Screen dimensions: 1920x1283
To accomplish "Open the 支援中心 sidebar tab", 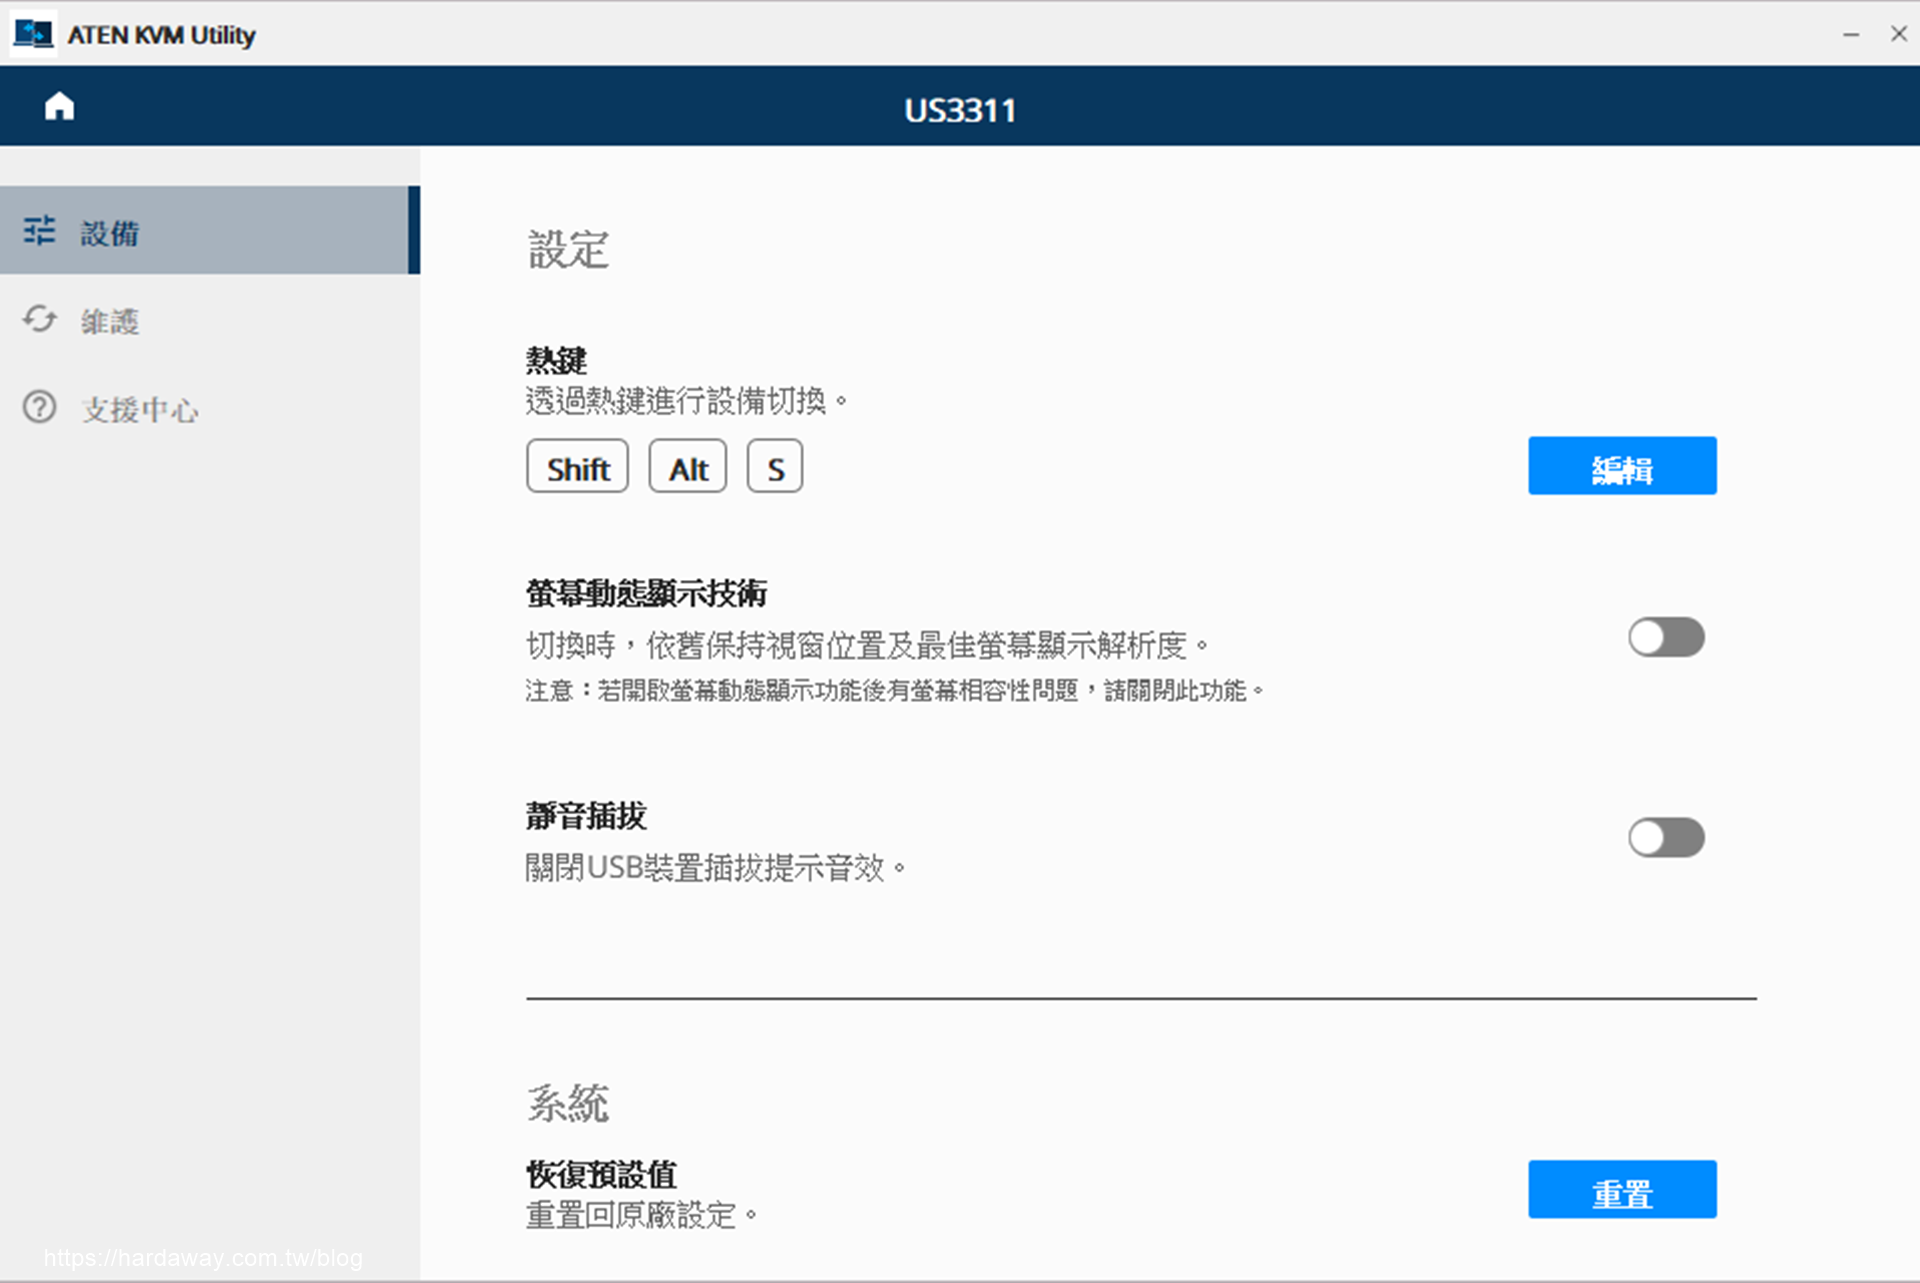I will pyautogui.click(x=210, y=407).
